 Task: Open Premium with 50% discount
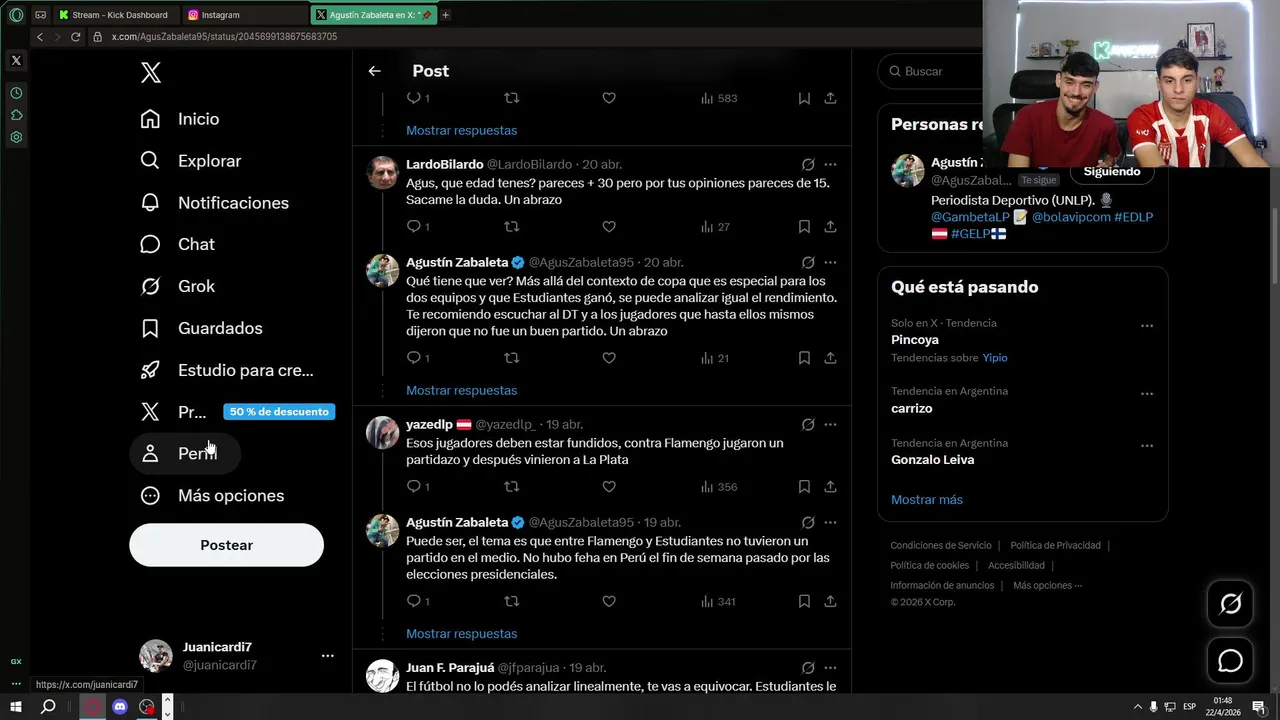point(236,412)
